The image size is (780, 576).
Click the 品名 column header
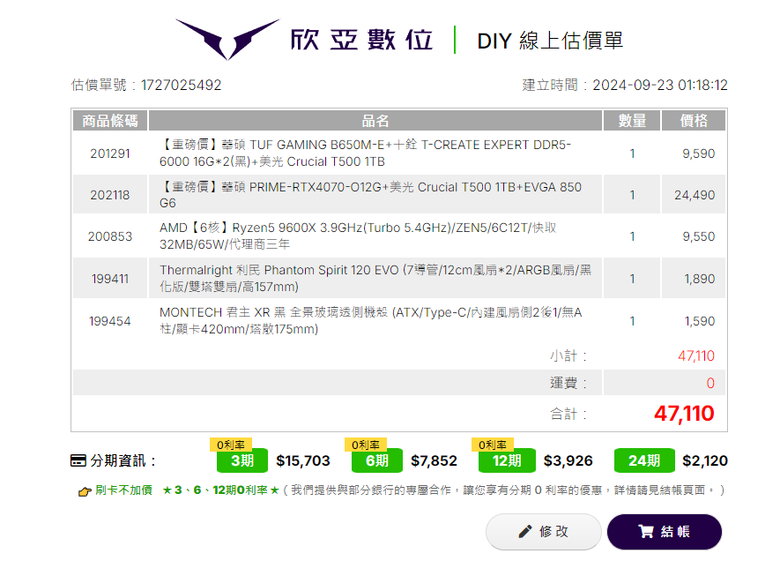(376, 120)
